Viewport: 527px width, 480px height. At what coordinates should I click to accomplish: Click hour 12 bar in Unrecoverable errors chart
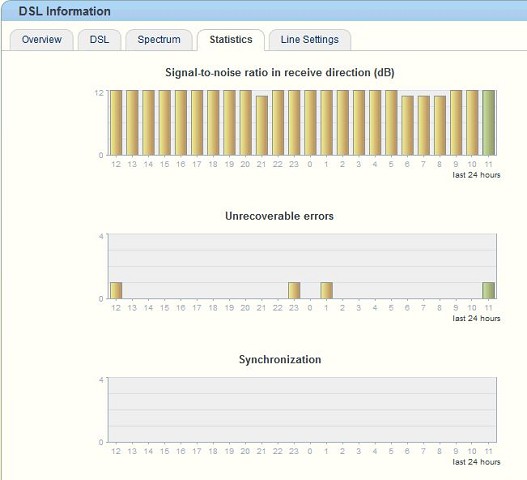(116, 290)
